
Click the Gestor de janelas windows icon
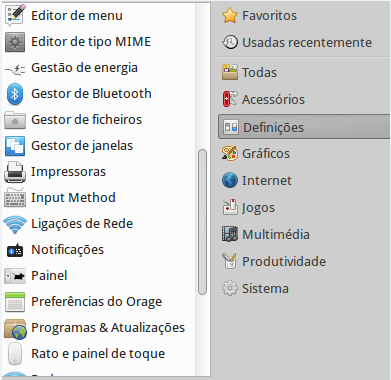click(x=15, y=146)
